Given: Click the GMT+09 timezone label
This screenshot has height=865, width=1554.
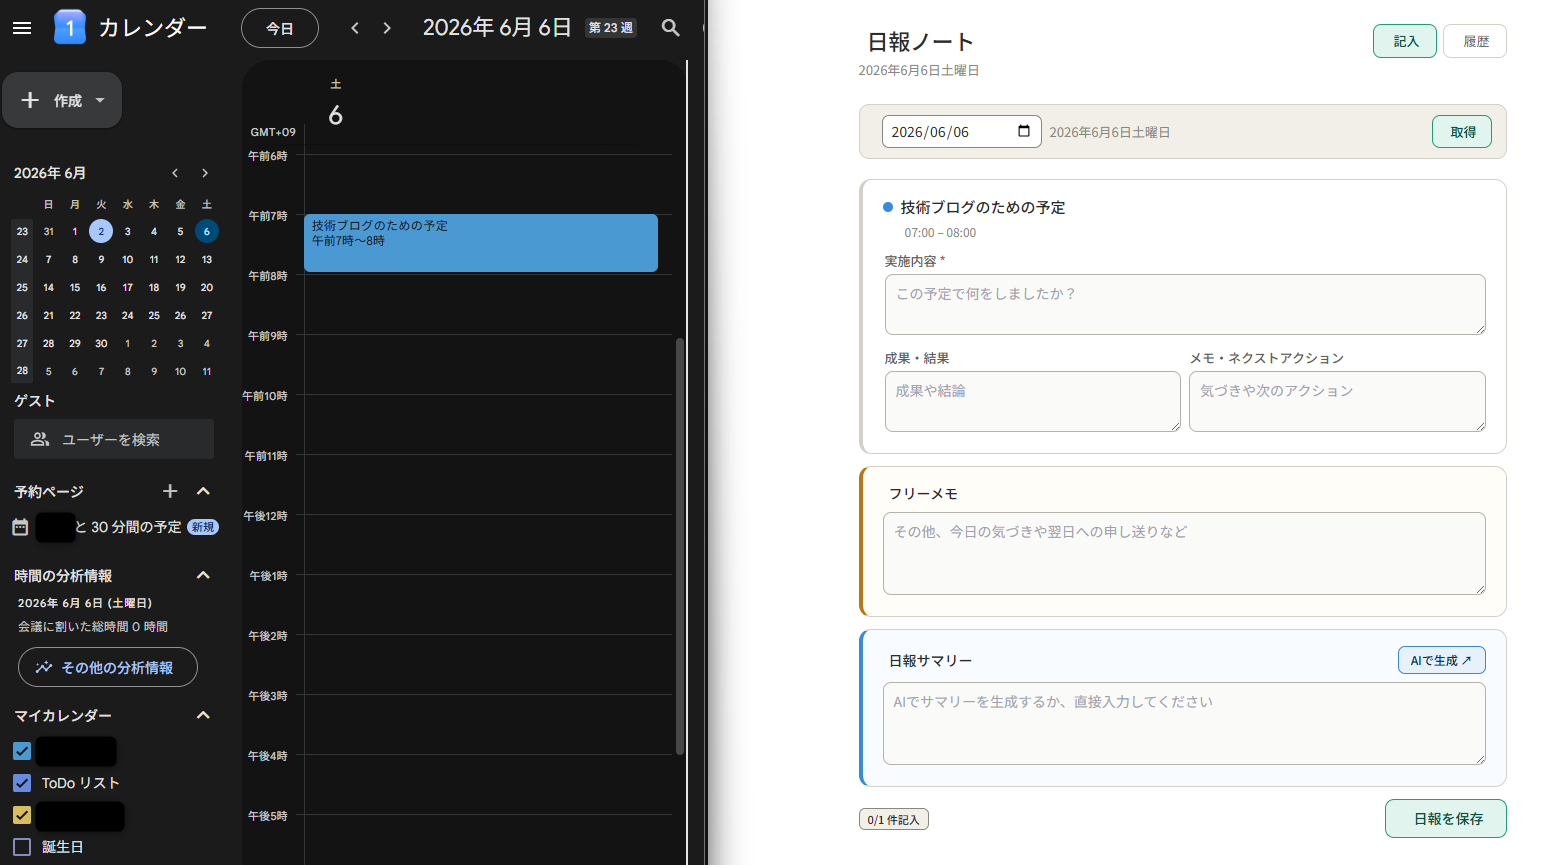Looking at the screenshot, I should pos(273,132).
